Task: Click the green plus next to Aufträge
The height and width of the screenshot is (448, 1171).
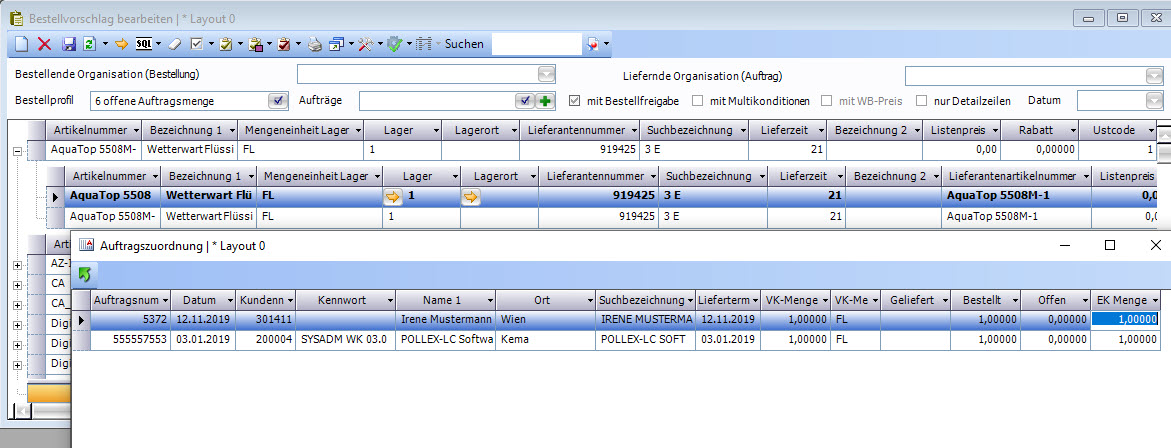Action: pyautogui.click(x=545, y=100)
